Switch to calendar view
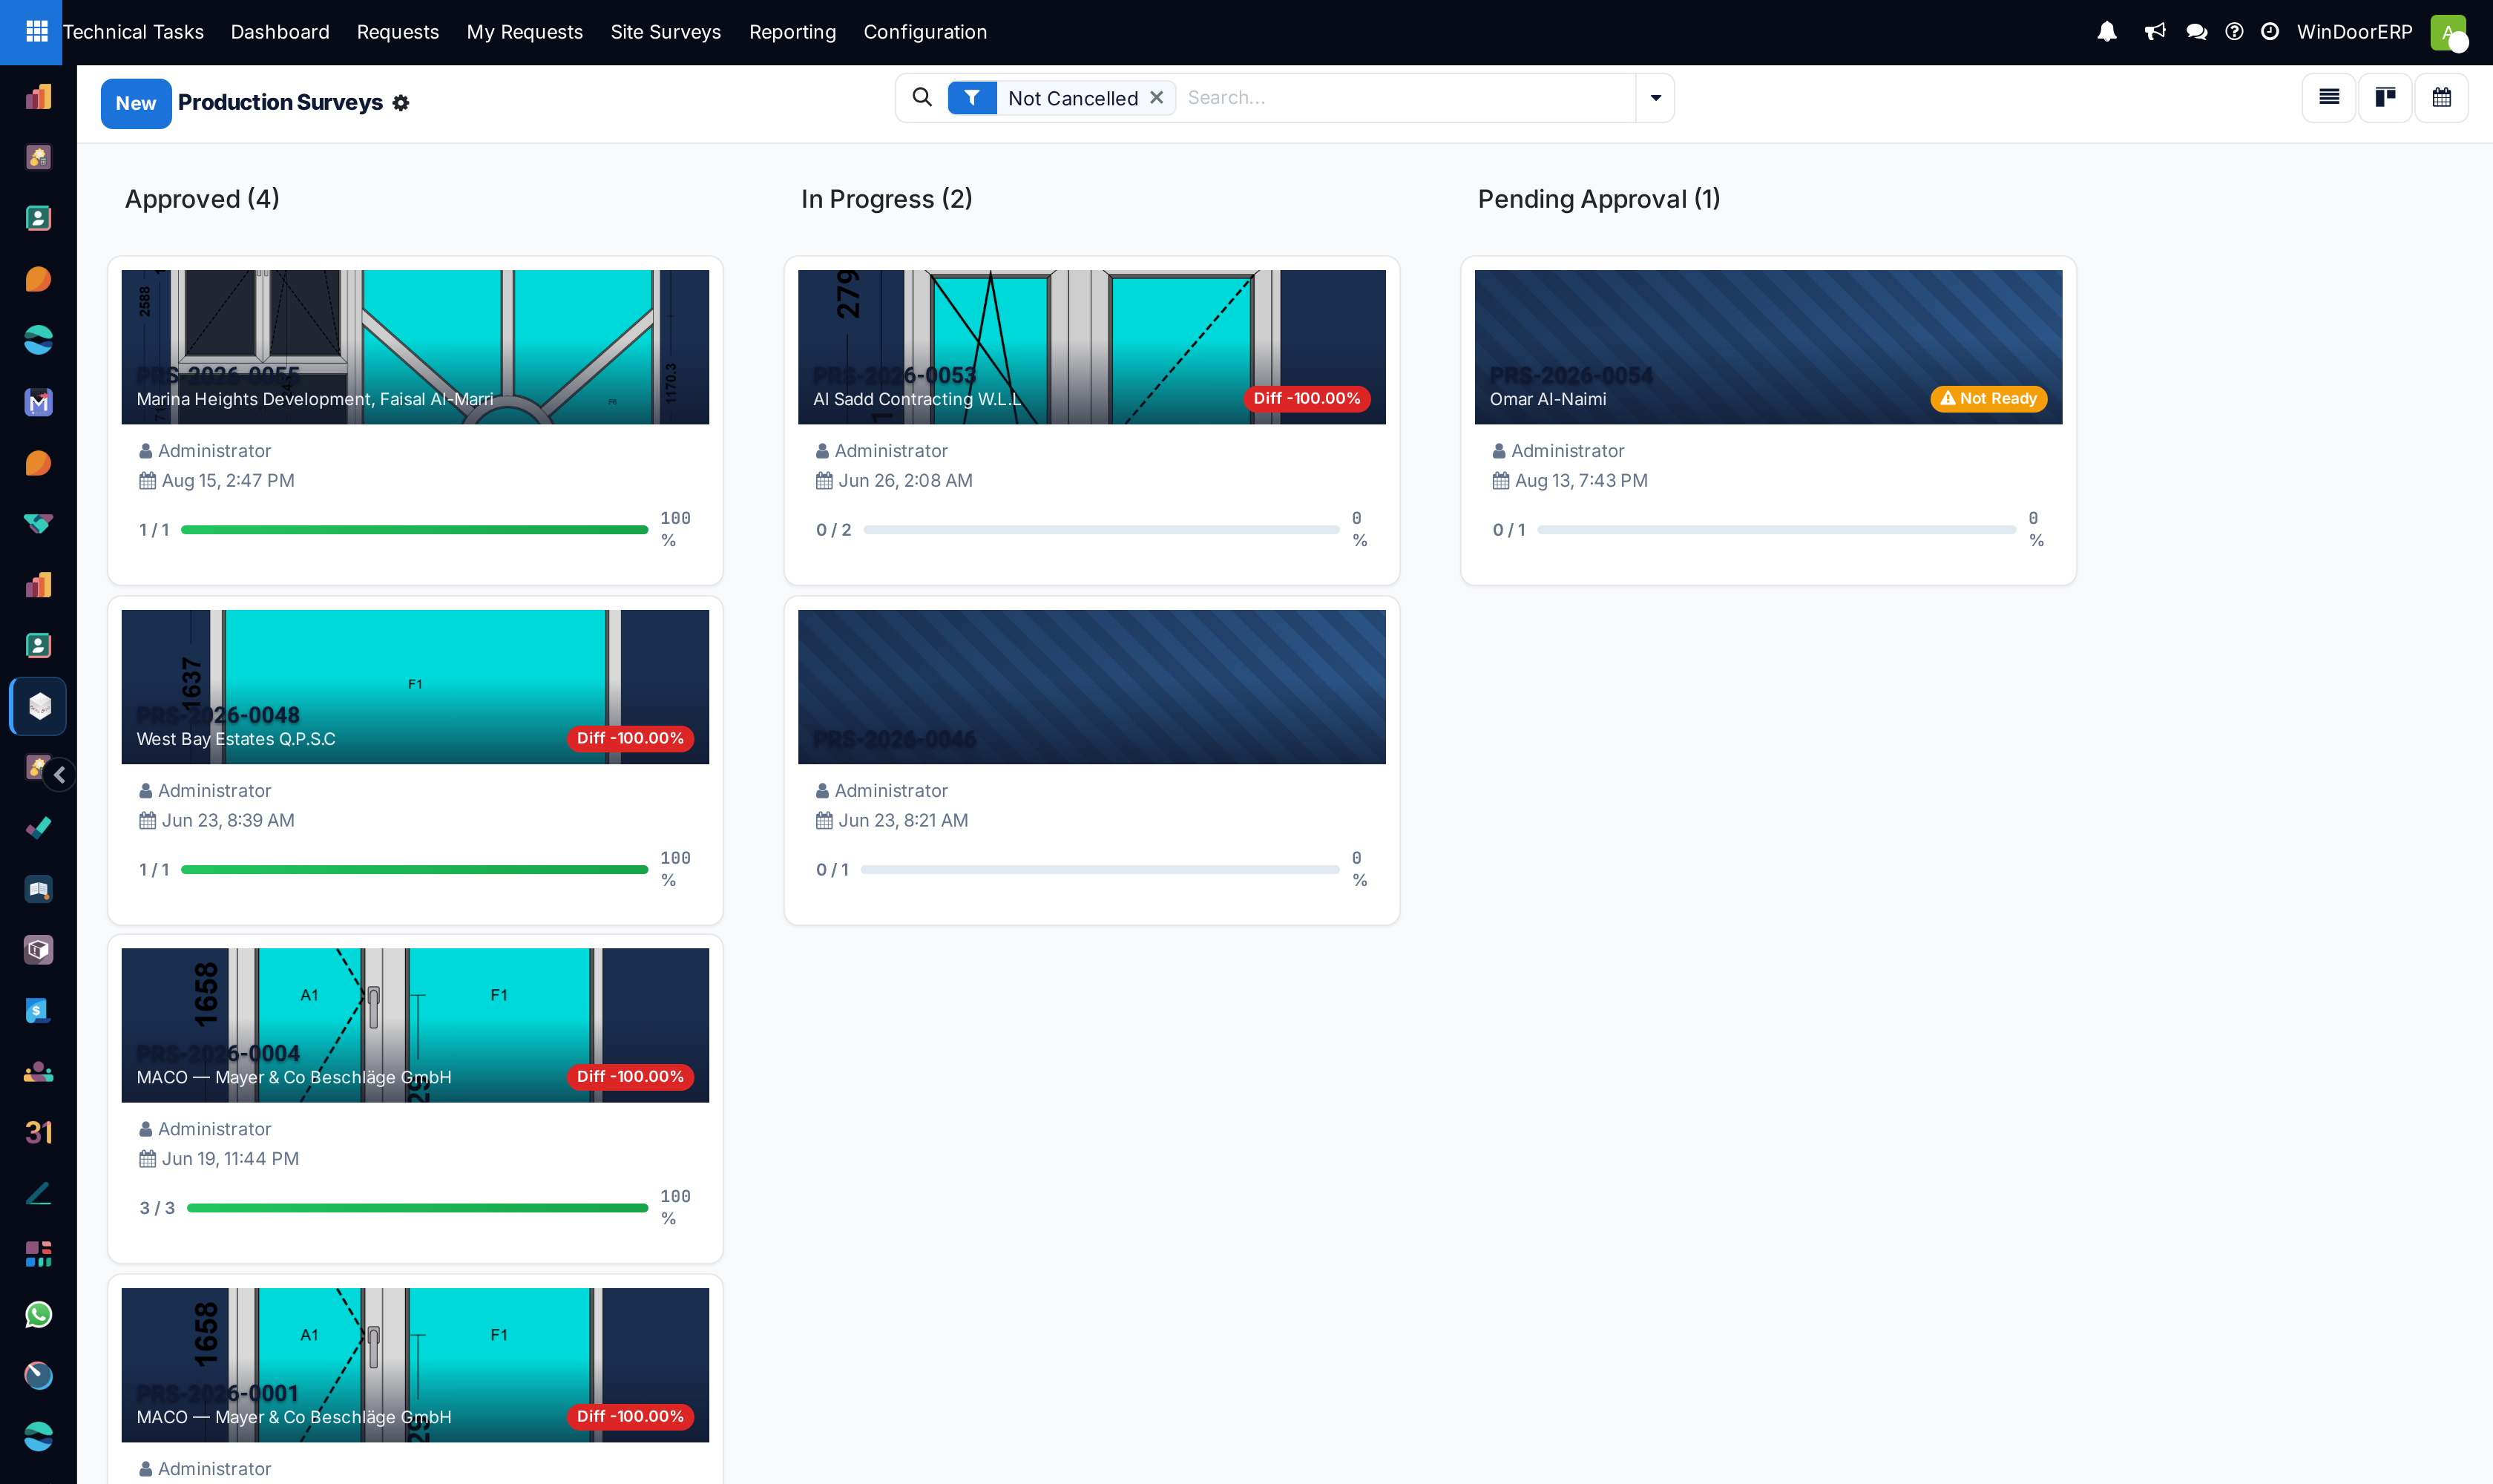 coord(2442,97)
